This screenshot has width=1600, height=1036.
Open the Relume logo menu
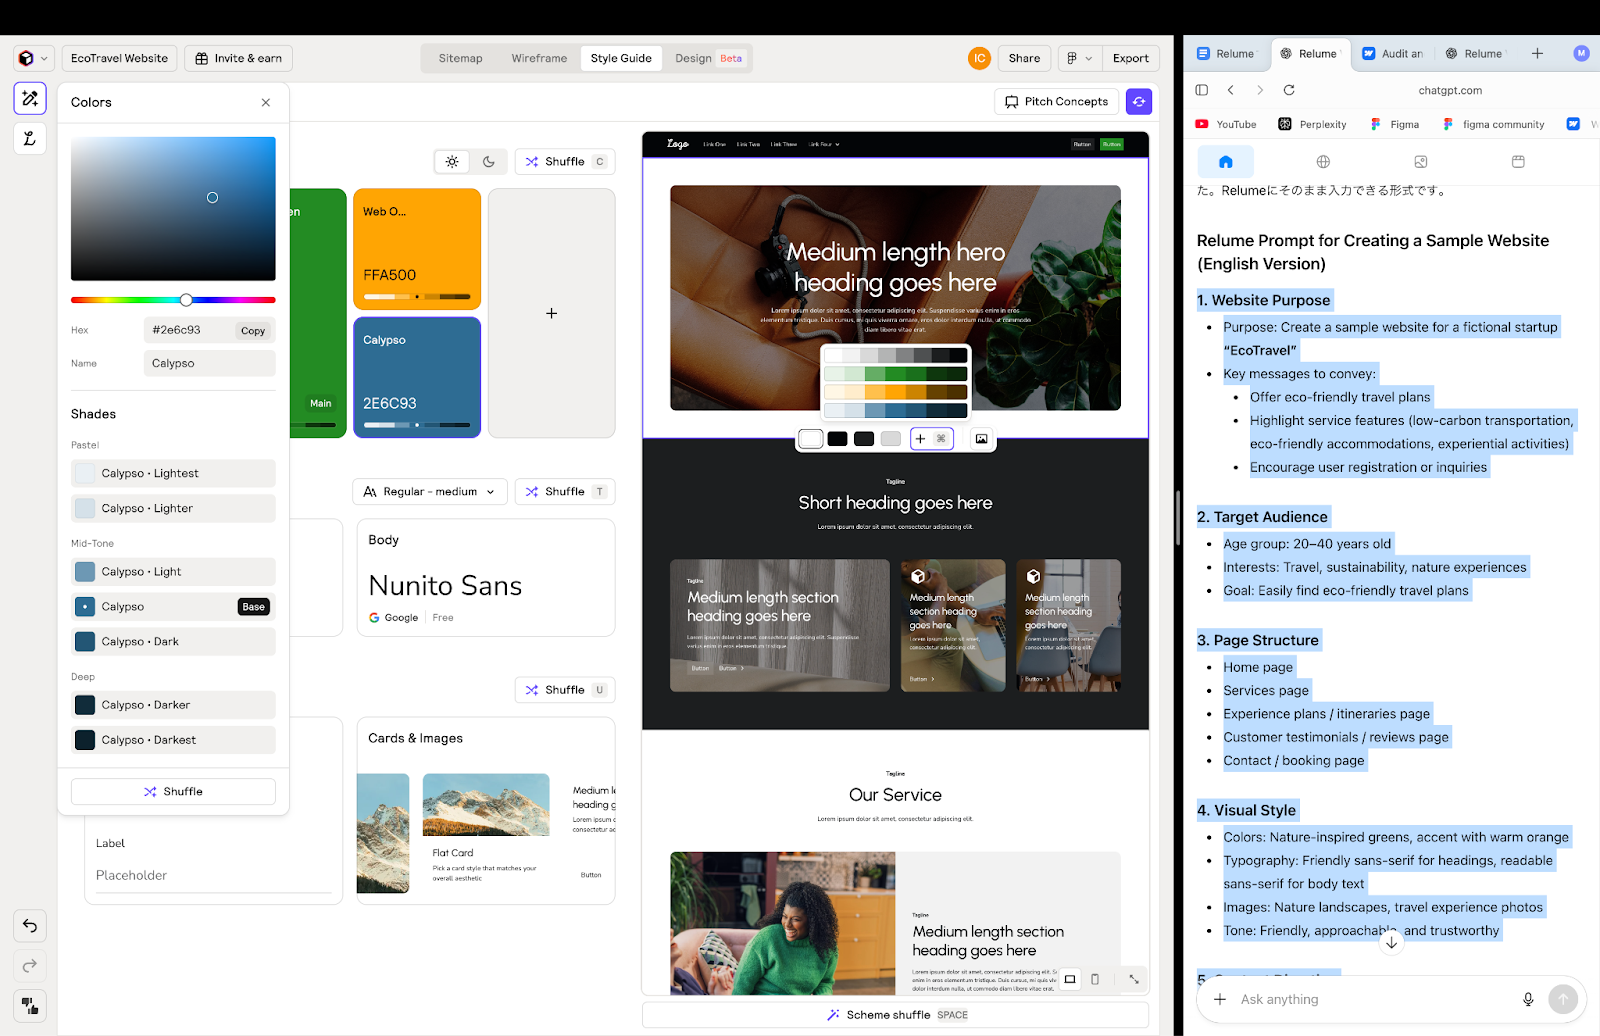32,58
